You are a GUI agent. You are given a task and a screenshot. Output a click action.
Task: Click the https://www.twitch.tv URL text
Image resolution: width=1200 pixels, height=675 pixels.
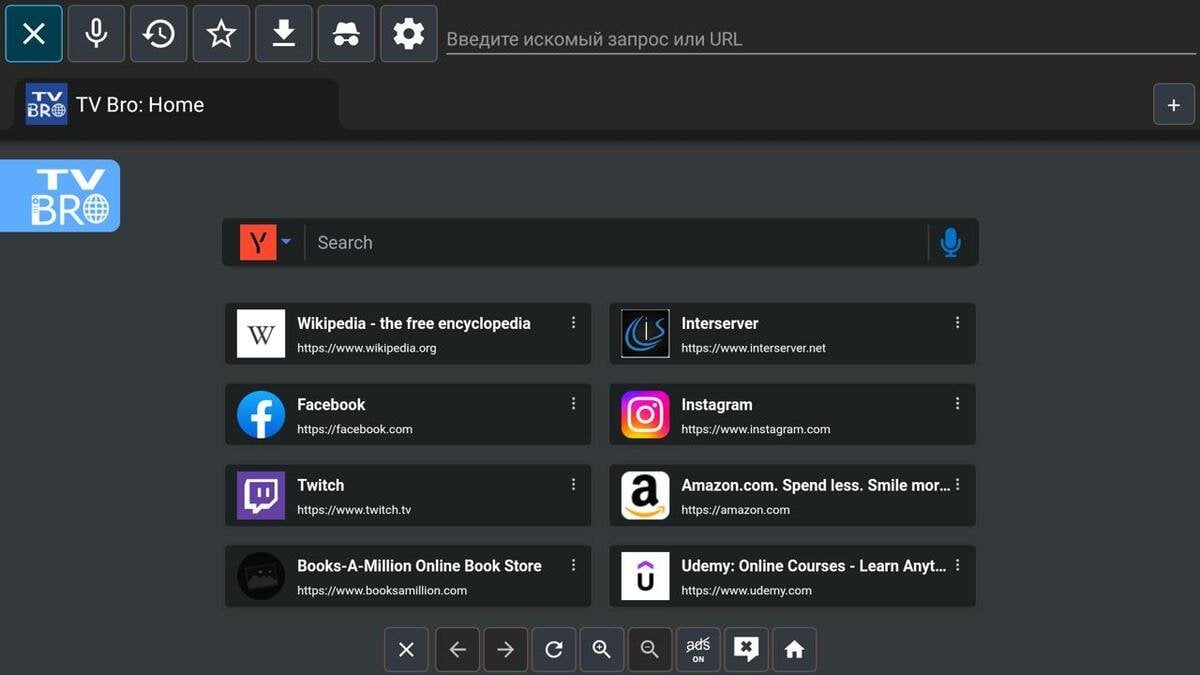click(x=354, y=510)
